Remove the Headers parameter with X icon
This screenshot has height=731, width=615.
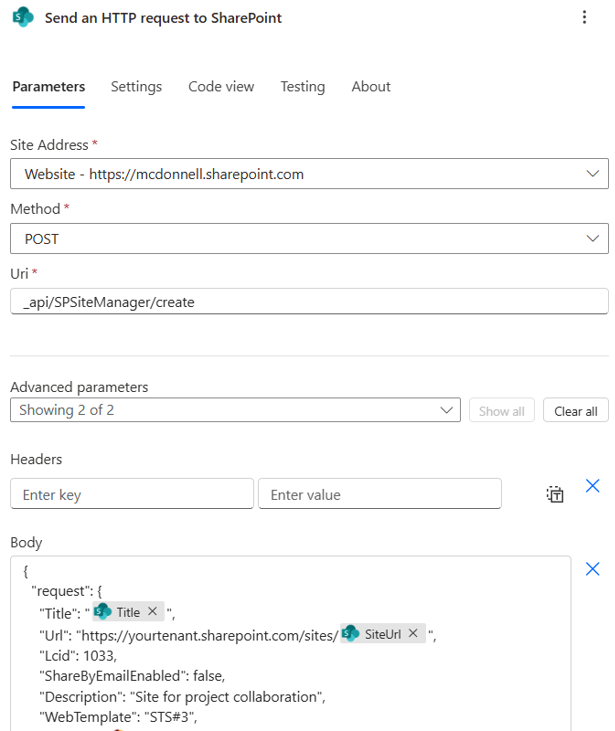pos(592,486)
